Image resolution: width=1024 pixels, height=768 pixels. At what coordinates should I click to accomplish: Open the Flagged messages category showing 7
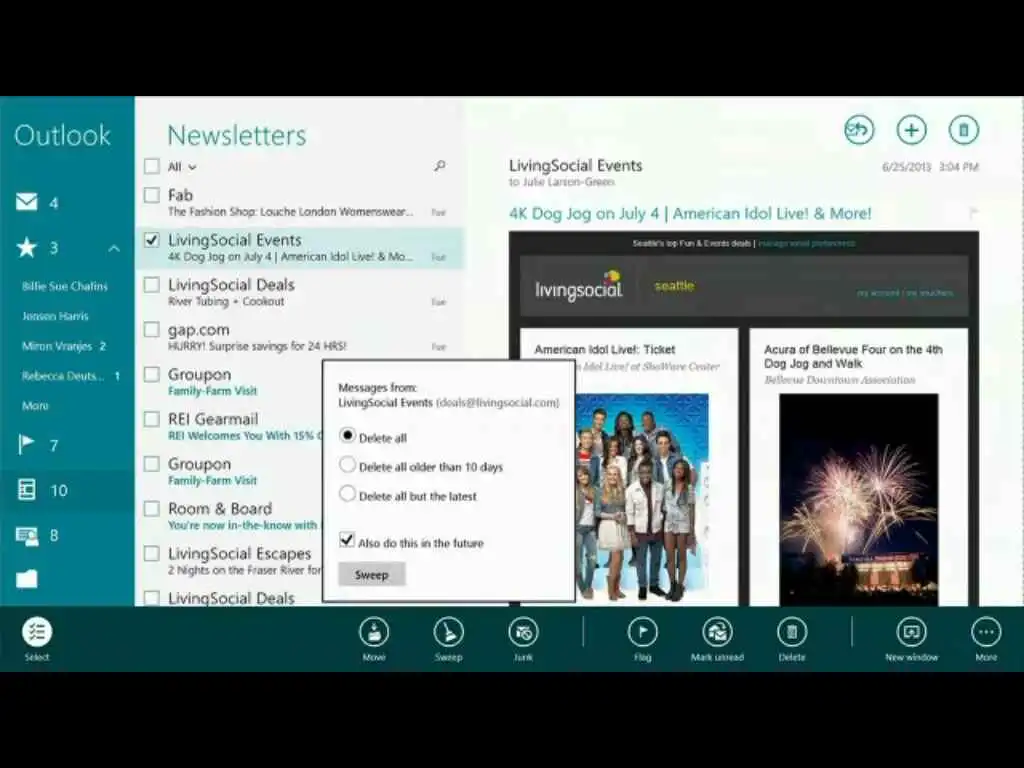(x=26, y=445)
